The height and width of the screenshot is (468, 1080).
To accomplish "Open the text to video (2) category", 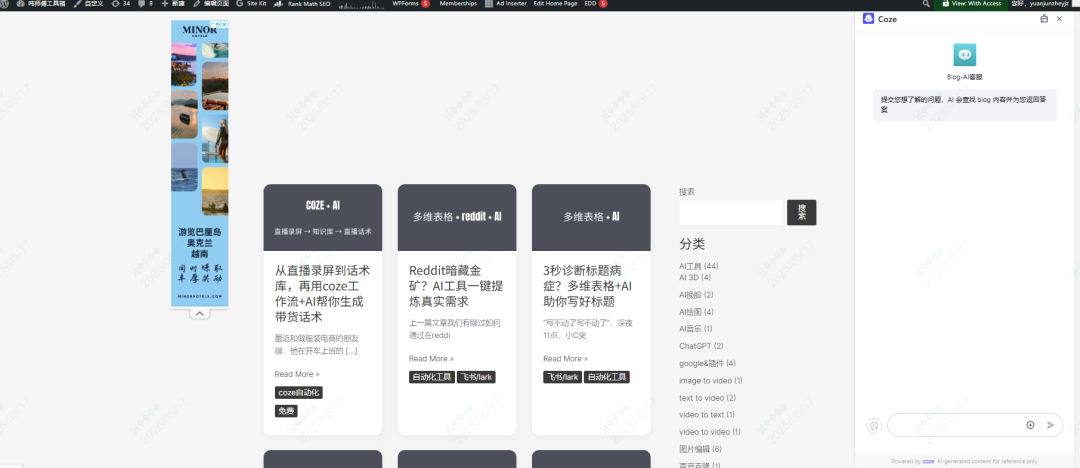I will pos(707,398).
